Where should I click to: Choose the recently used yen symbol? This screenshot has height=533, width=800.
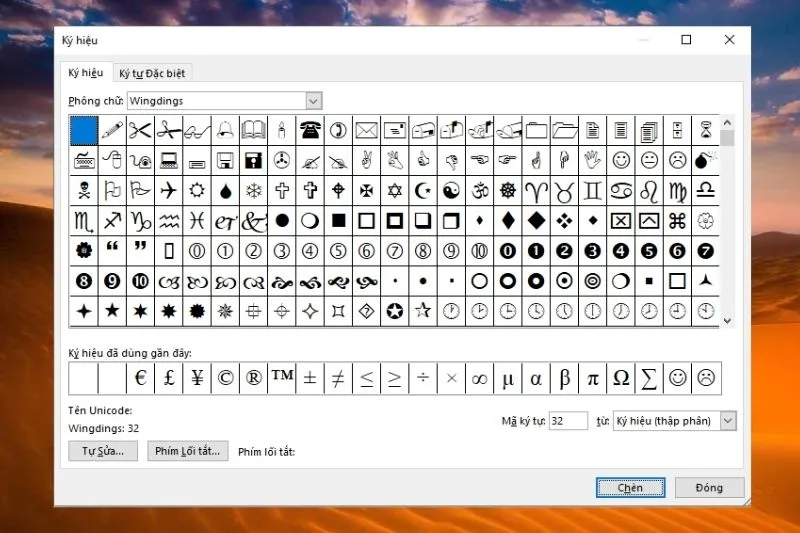click(197, 378)
